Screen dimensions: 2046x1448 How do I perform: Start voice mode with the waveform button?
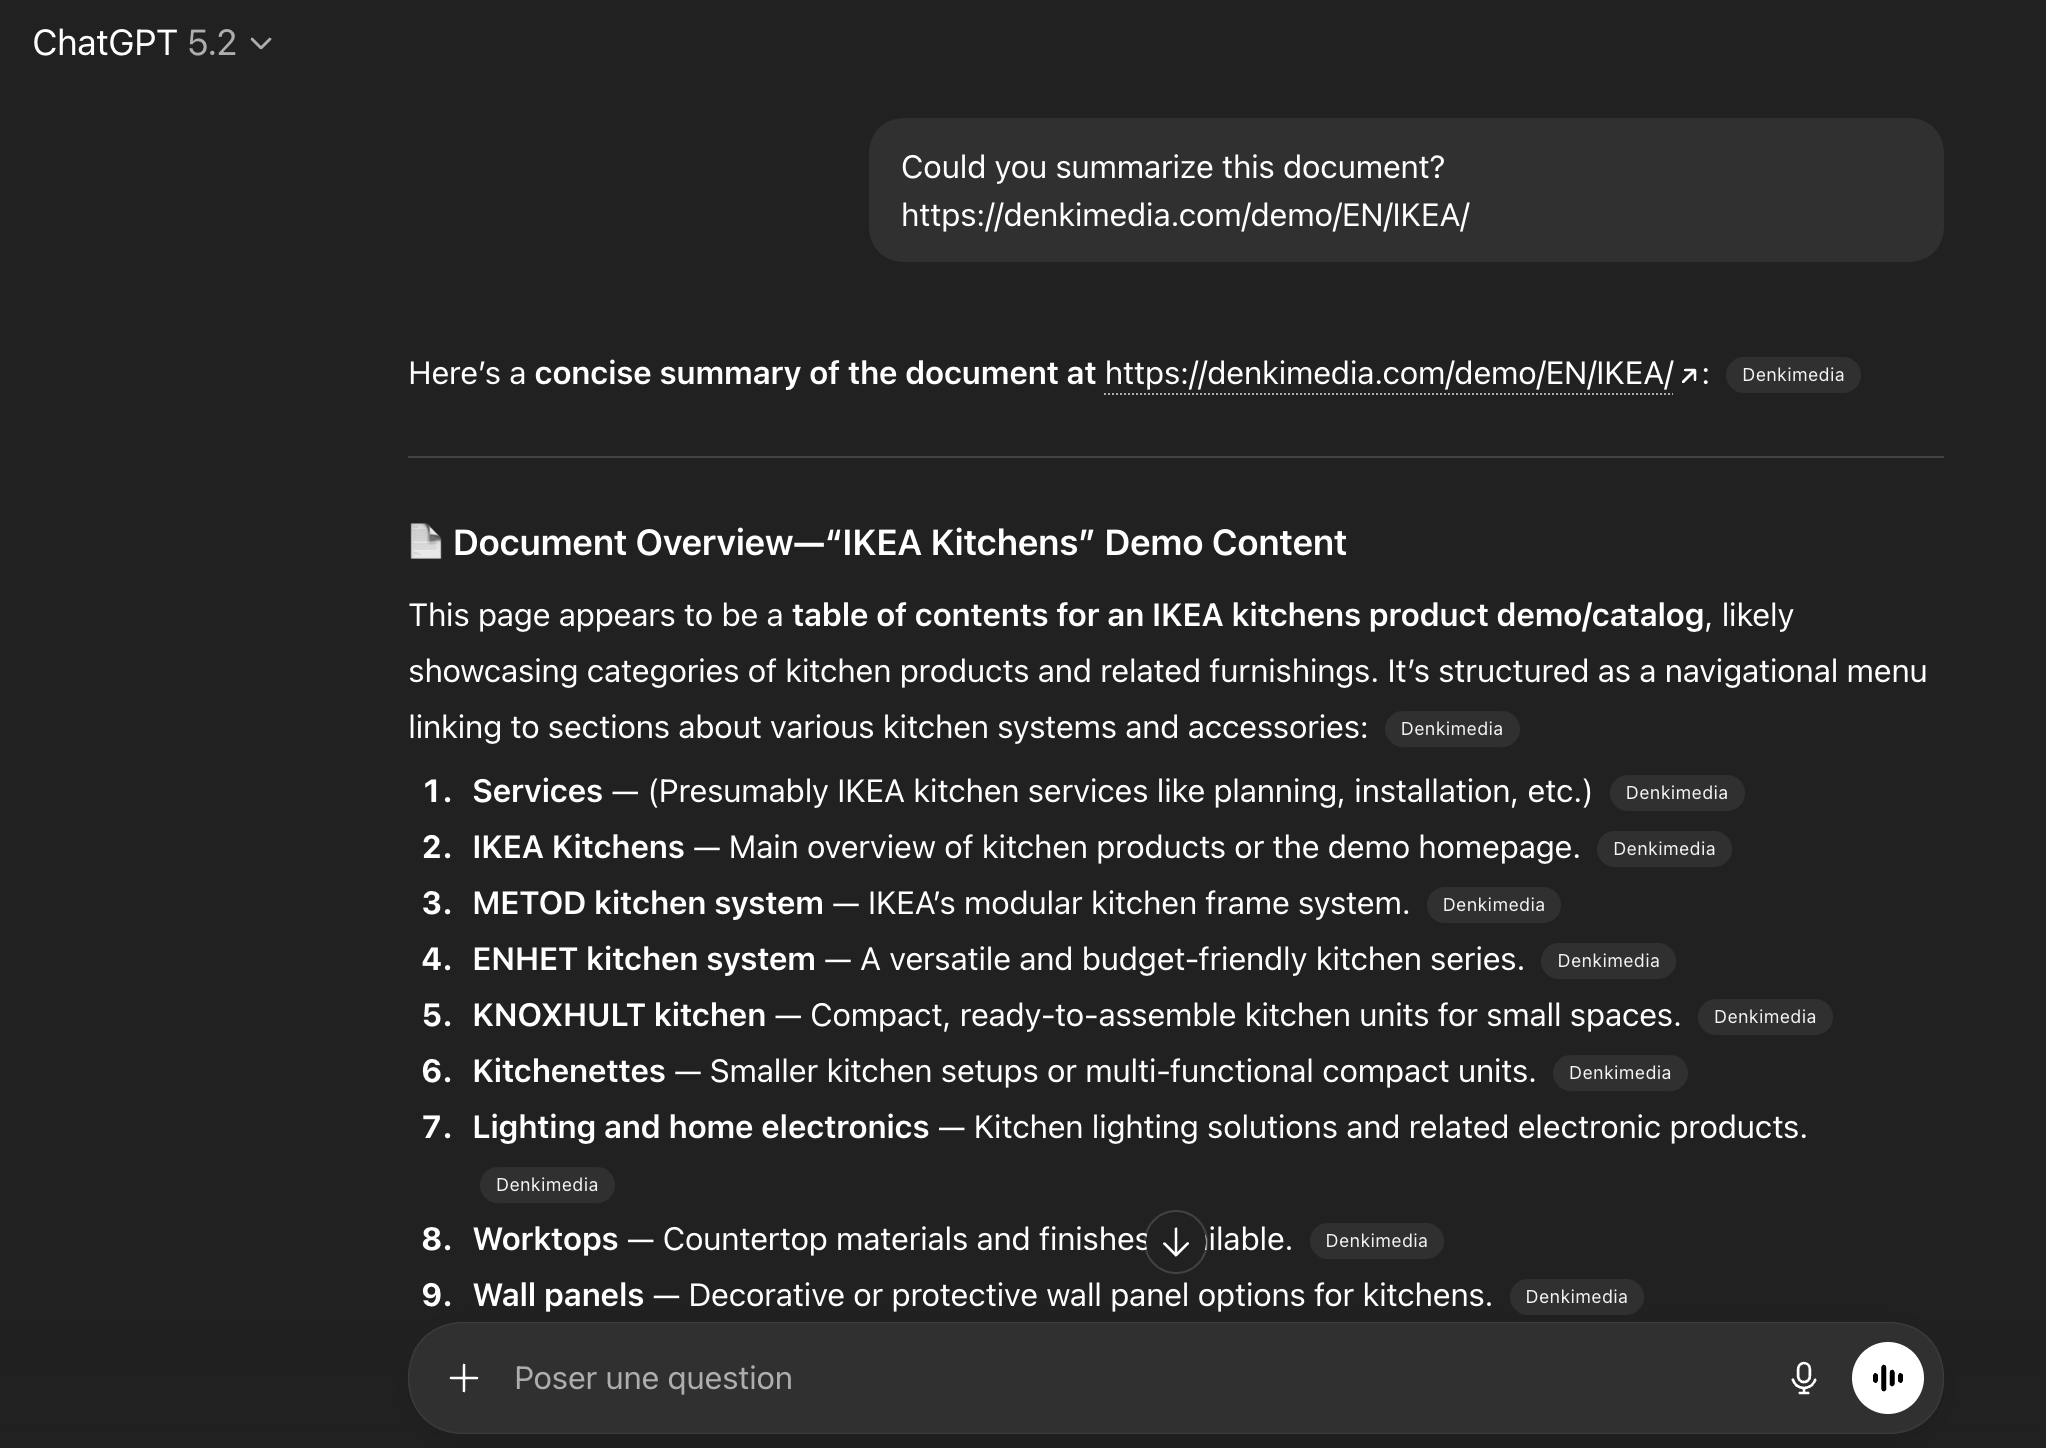(1888, 1377)
